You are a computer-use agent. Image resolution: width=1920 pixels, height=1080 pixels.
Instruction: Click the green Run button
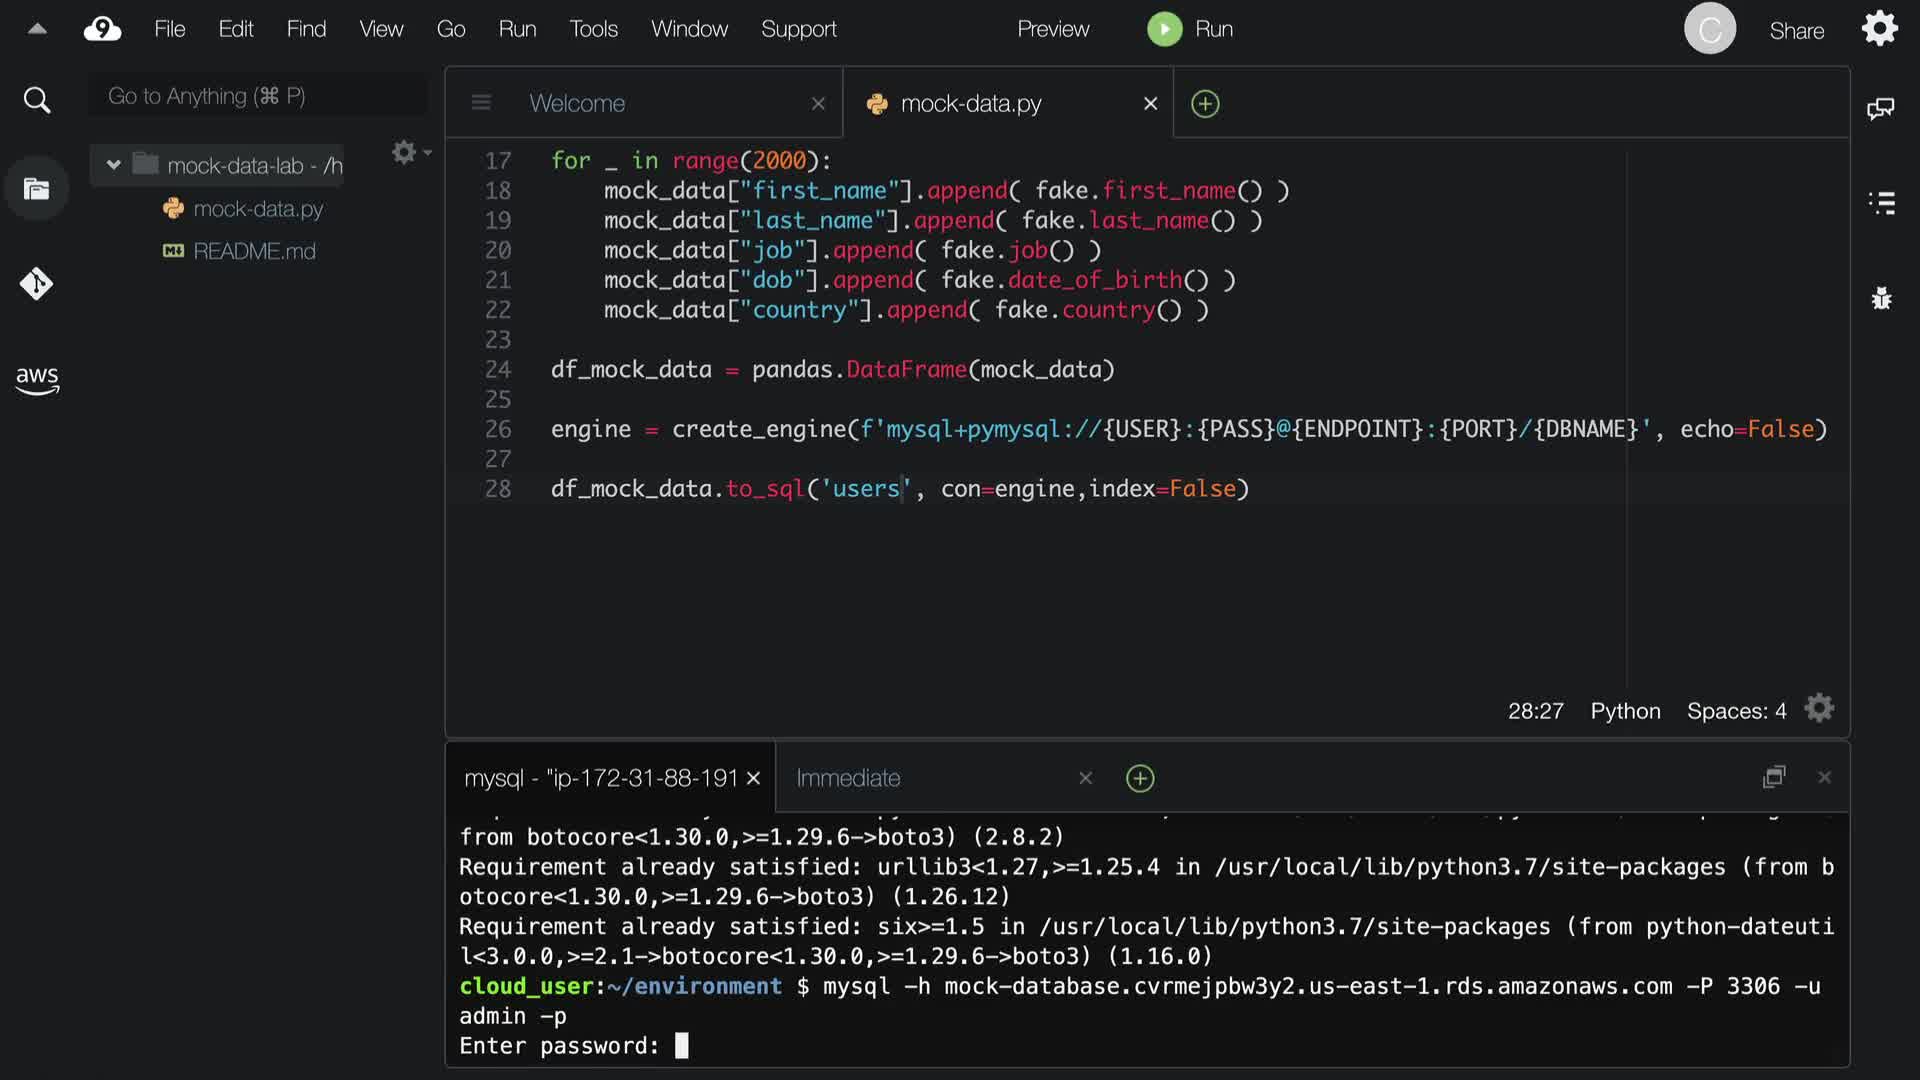coord(1165,29)
